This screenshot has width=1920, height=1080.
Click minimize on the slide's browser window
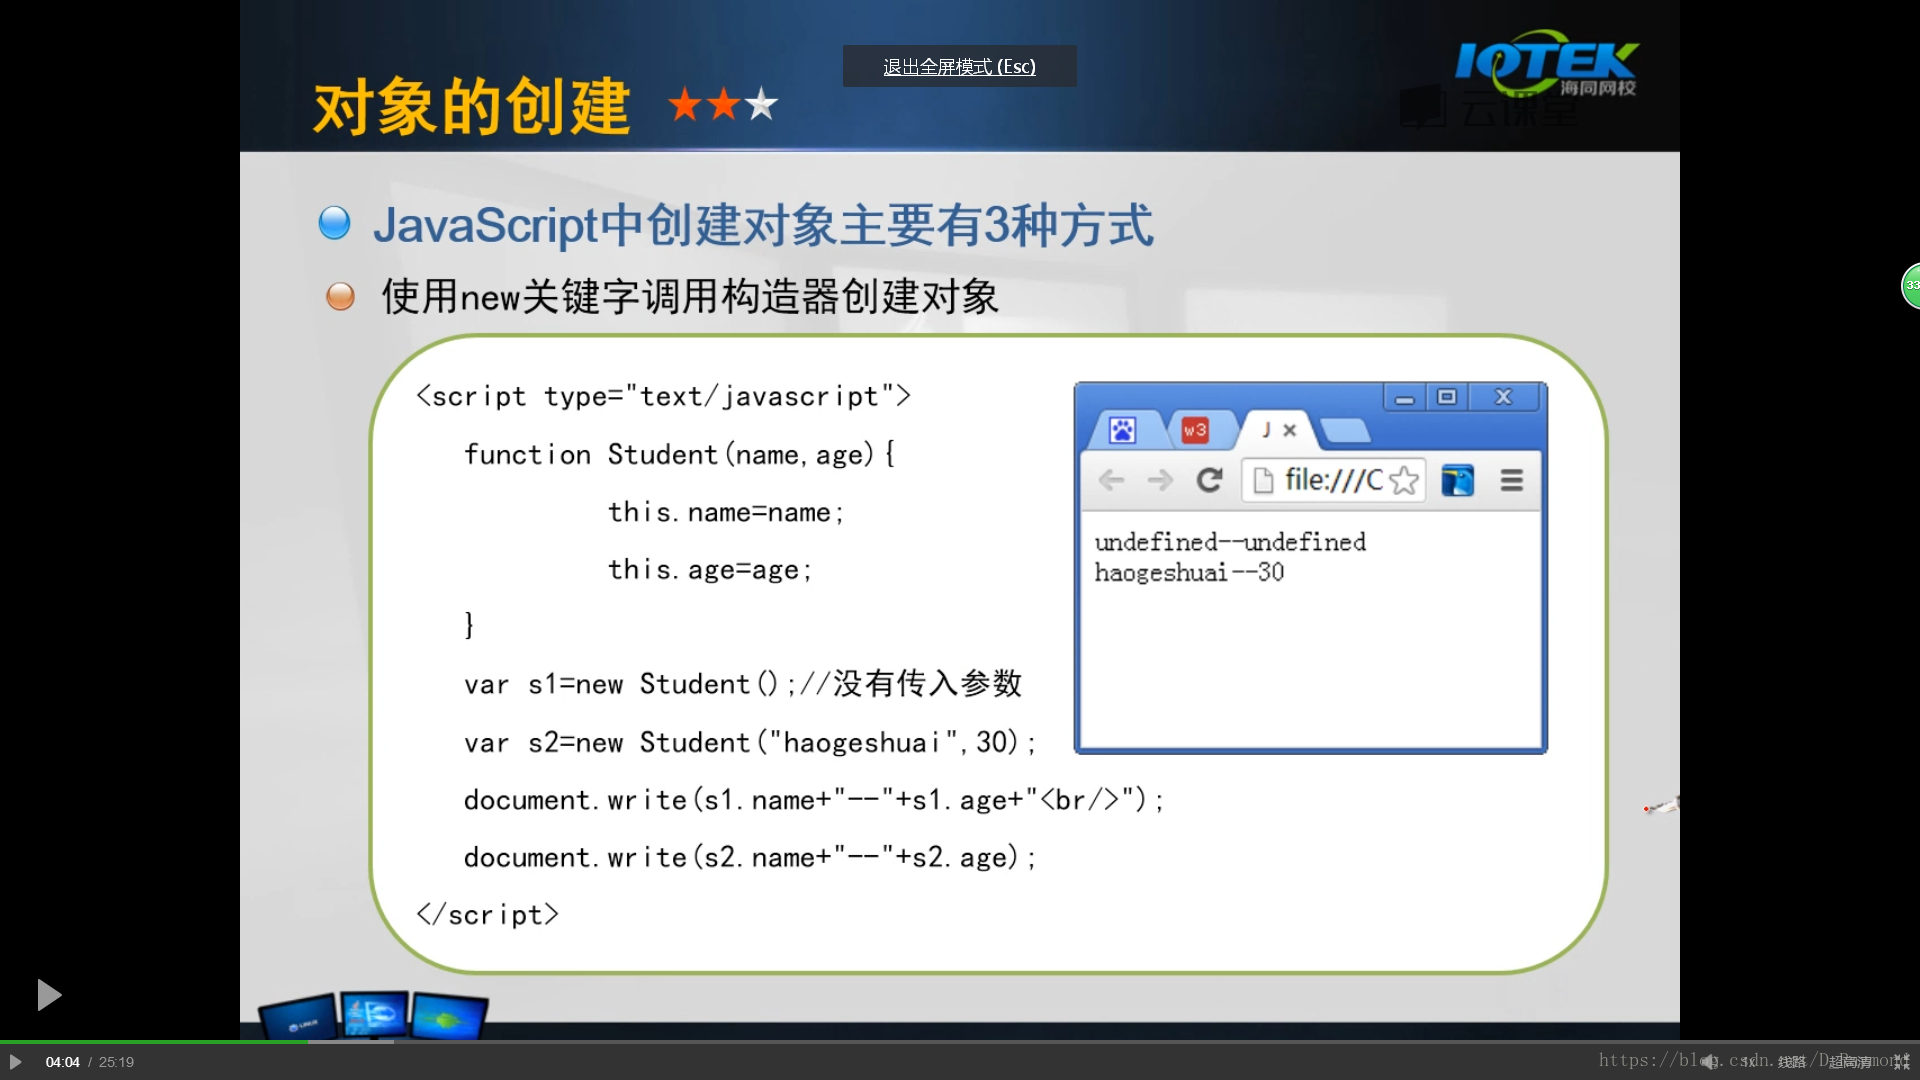[x=1404, y=398]
